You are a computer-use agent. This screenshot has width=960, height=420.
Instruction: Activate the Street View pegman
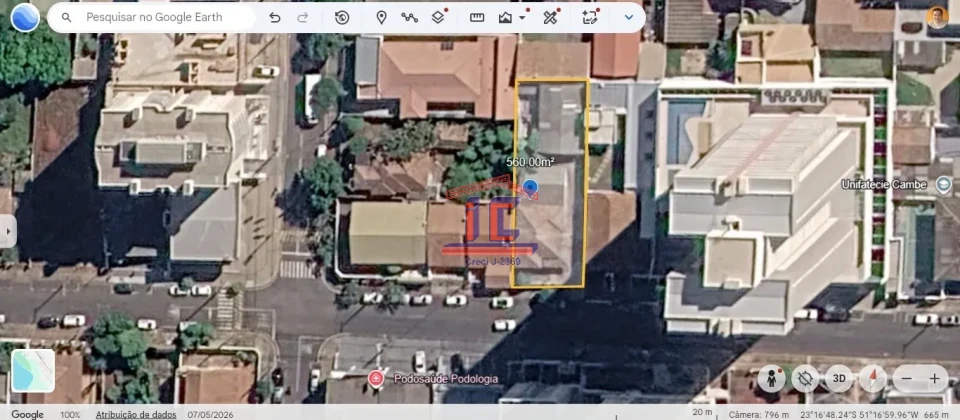pyautogui.click(x=771, y=379)
